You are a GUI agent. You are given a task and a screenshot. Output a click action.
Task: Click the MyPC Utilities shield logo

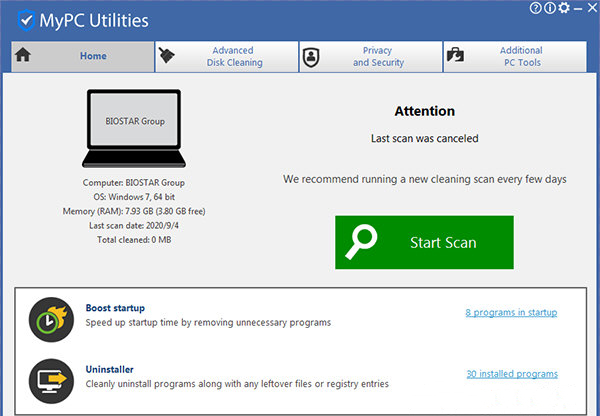[x=26, y=20]
